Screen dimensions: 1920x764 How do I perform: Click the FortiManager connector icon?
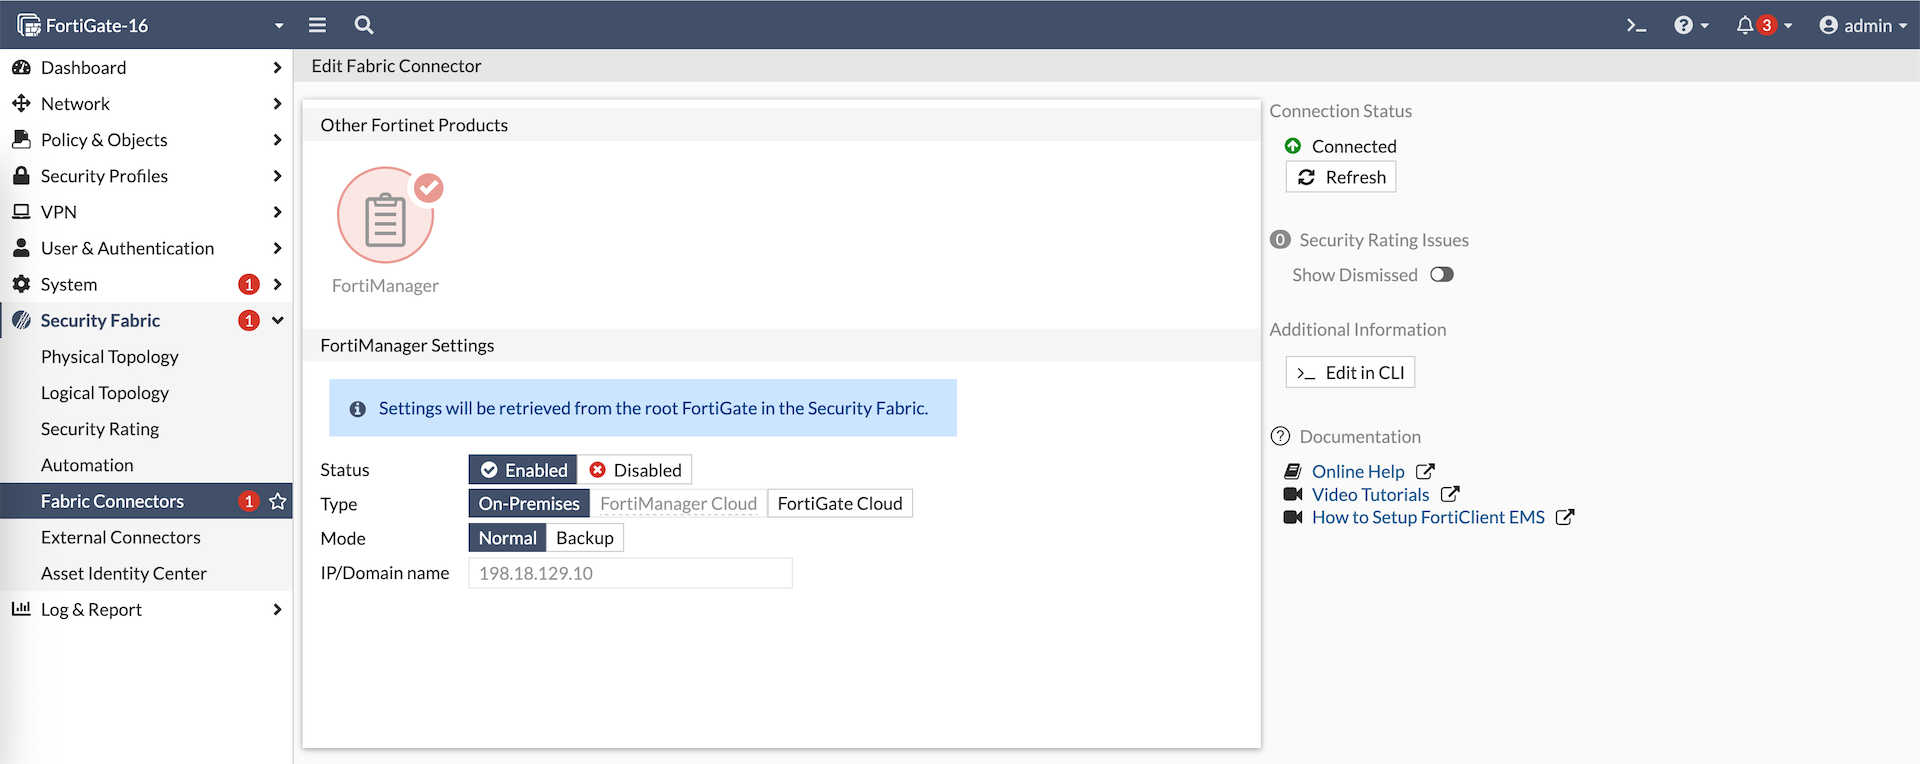[386, 216]
